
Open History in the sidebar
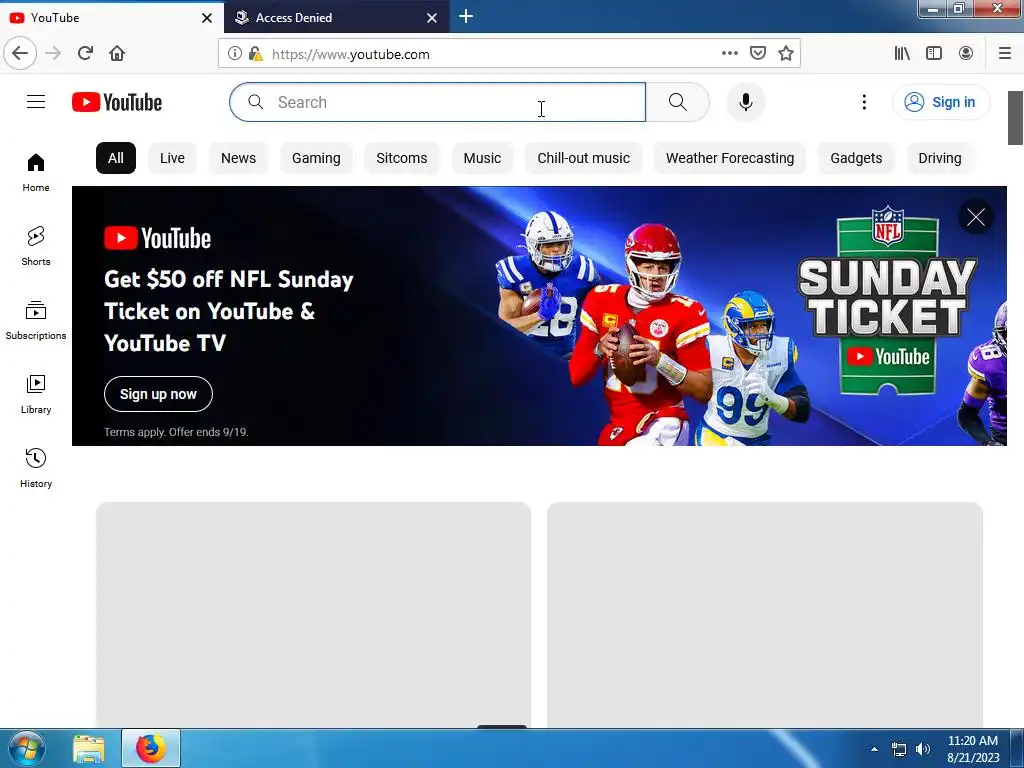point(36,468)
